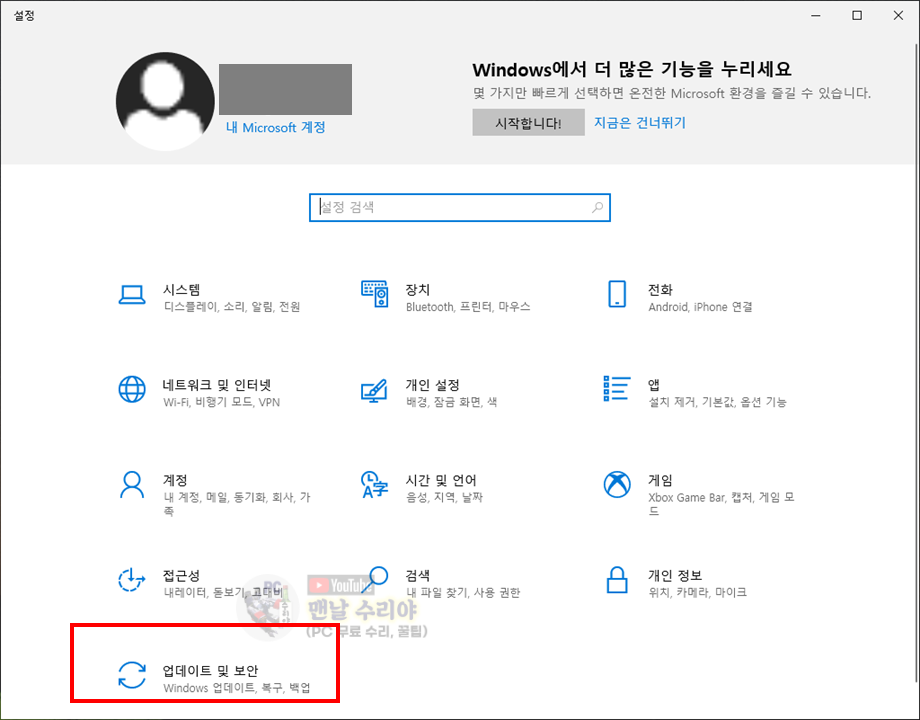This screenshot has width=920, height=720.
Task: Select the 게임 category title
Action: 660,480
